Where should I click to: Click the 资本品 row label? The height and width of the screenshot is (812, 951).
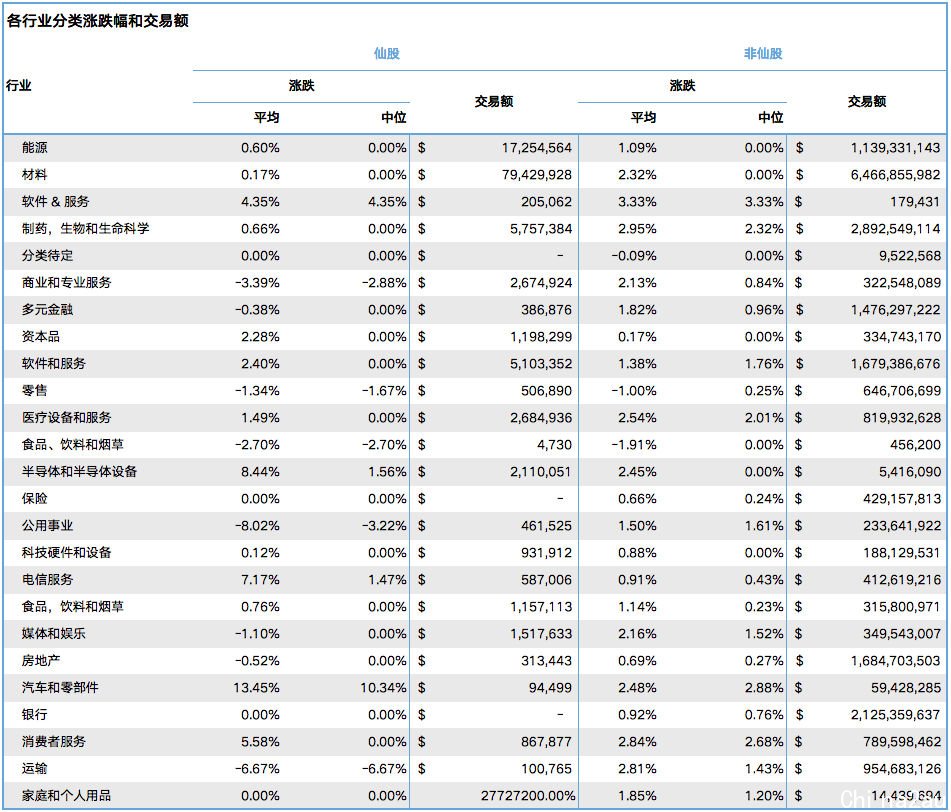41,337
